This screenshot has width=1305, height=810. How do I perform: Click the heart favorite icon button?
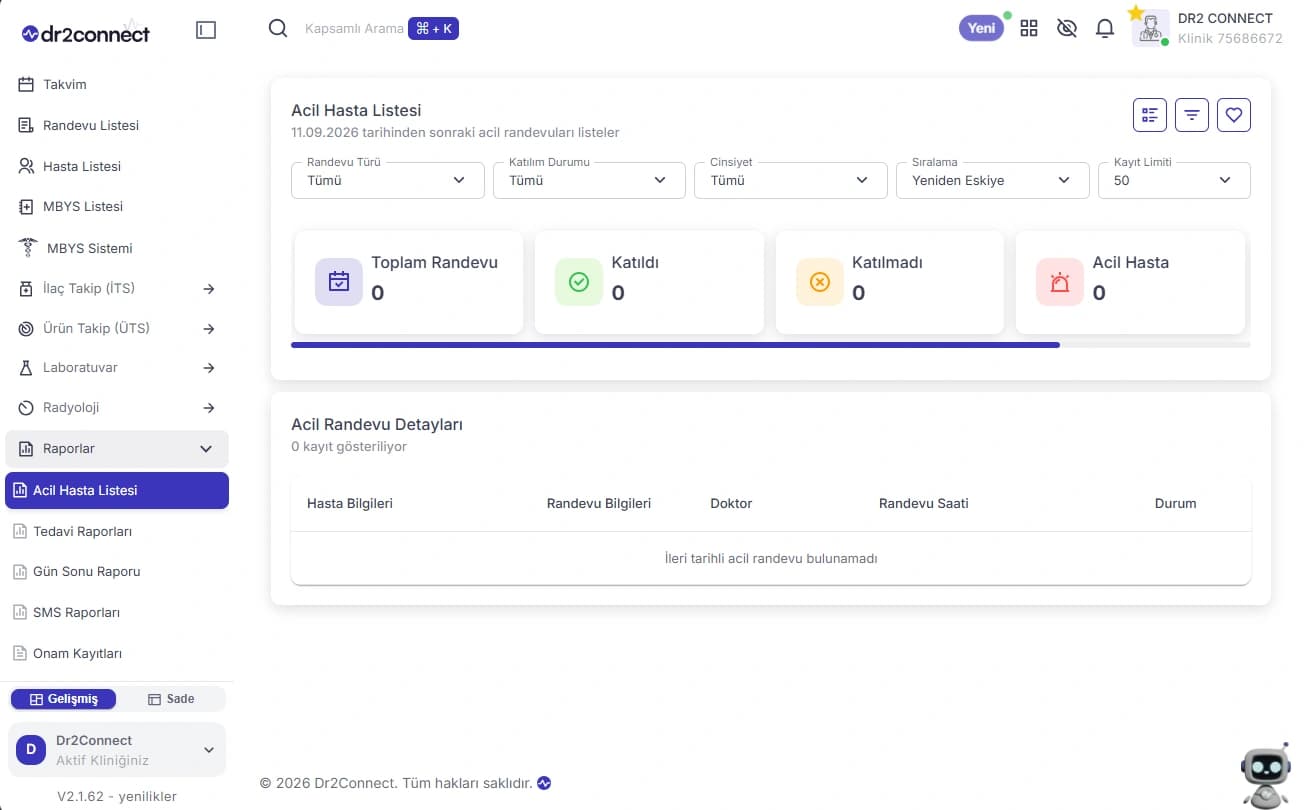click(x=1234, y=115)
